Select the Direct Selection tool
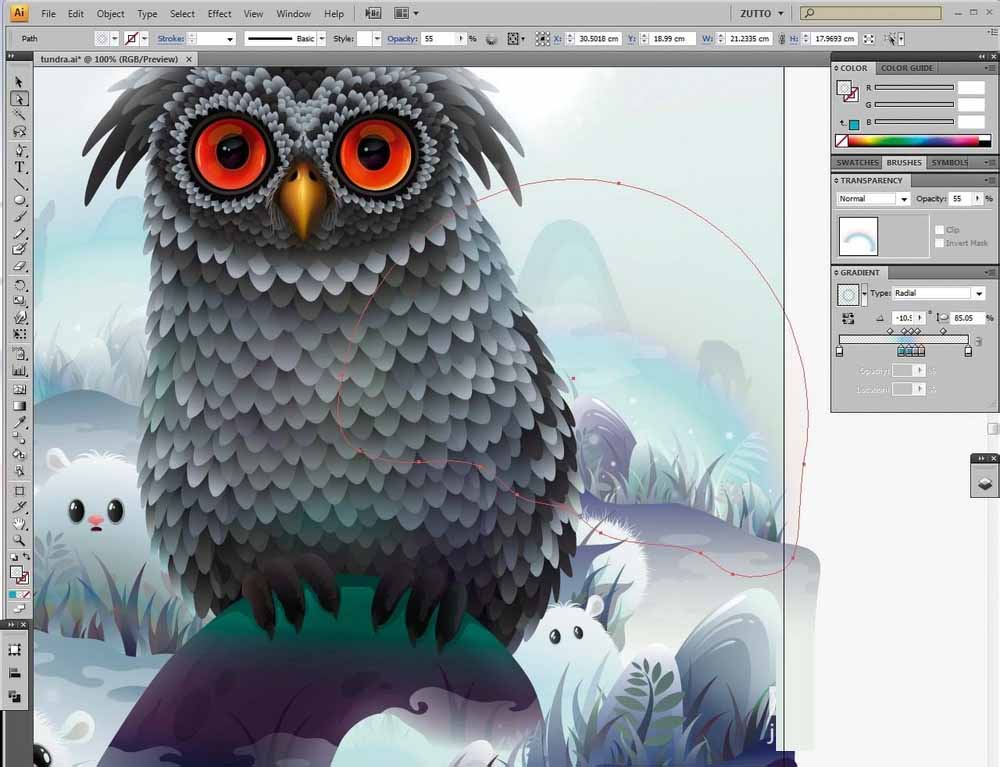 coord(19,99)
